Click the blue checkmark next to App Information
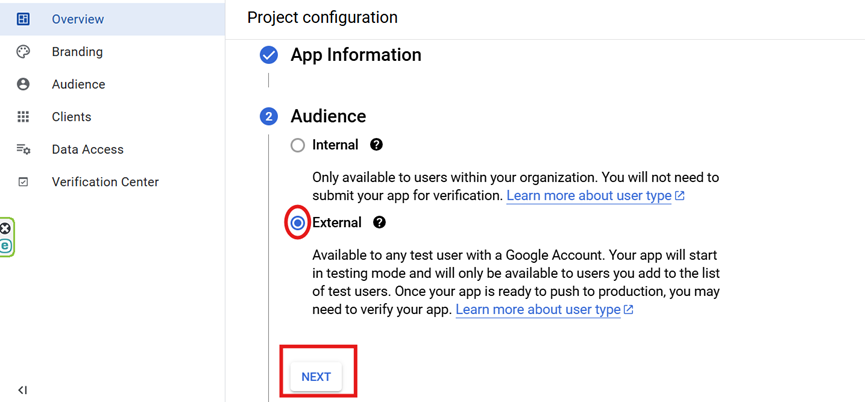 point(268,56)
